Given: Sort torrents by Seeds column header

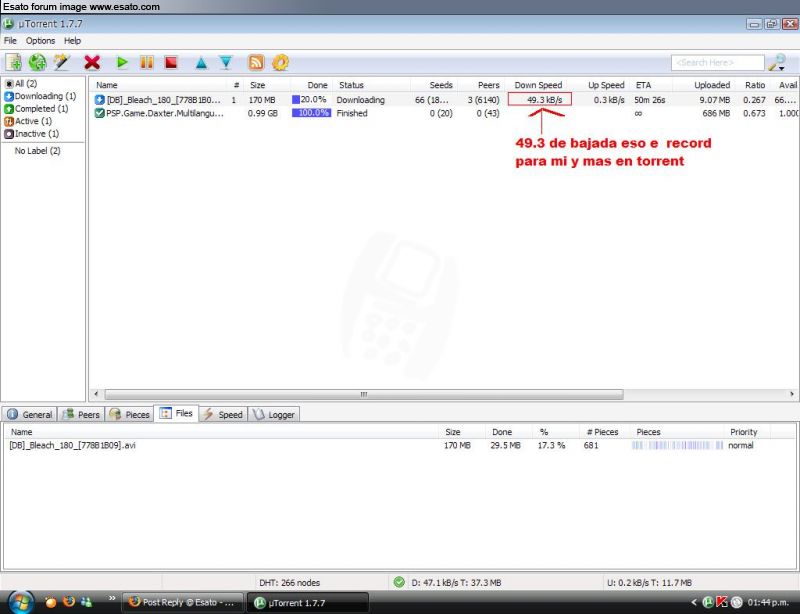Looking at the screenshot, I should [x=434, y=85].
